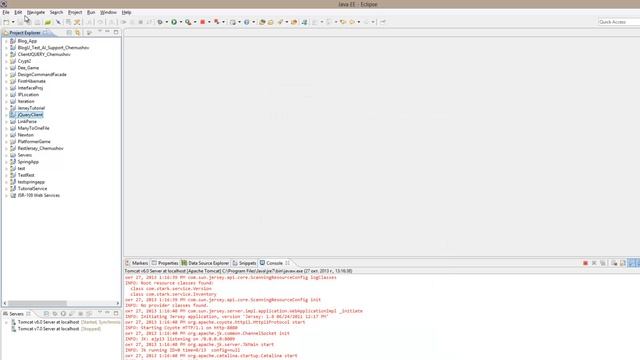This screenshot has width=640, height=360.
Task: Click Project Explorer horizontal scrollbar thumb
Action: pyautogui.click(x=37, y=303)
